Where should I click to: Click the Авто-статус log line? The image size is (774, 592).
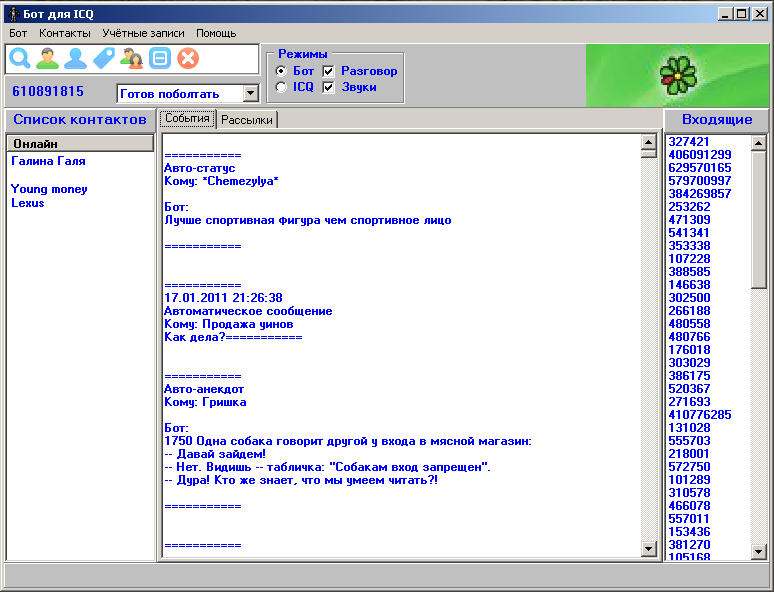click(x=199, y=168)
